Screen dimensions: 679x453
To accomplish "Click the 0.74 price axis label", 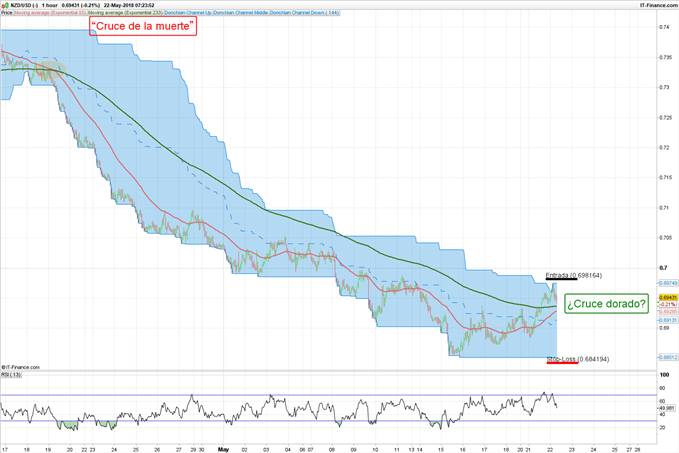I will [x=664, y=27].
